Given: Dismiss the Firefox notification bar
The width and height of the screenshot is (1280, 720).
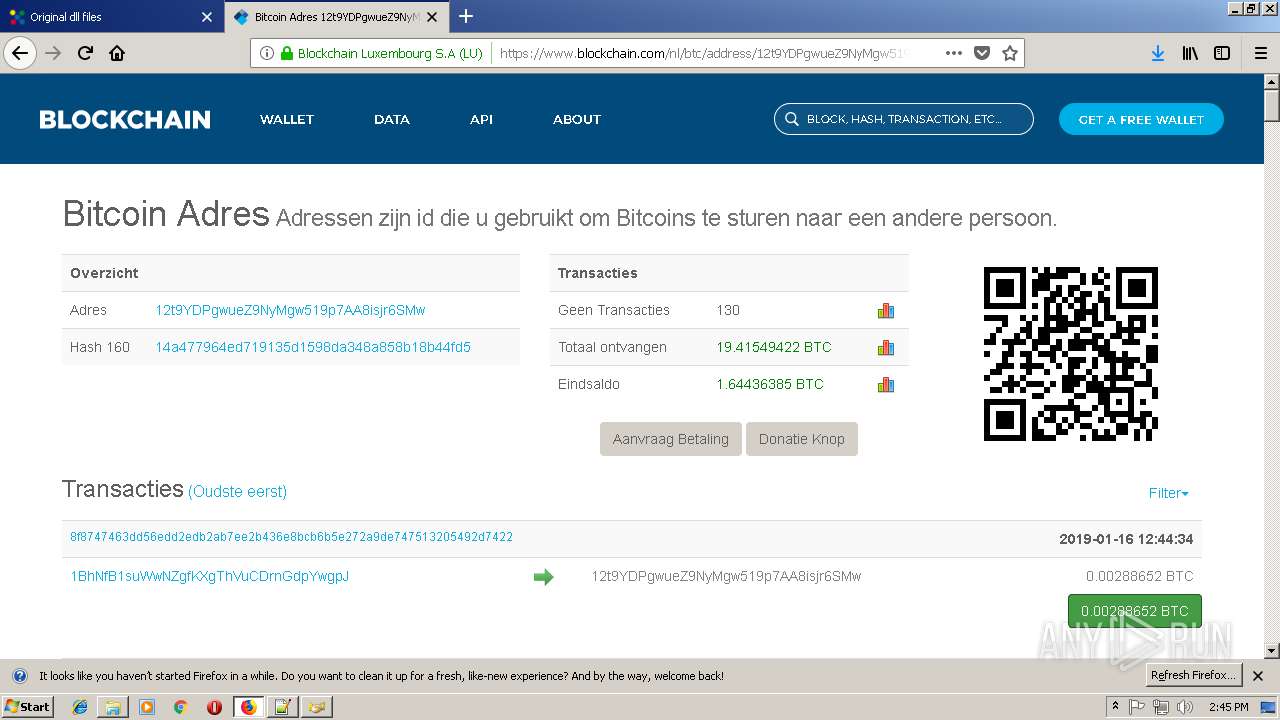Looking at the screenshot, I should point(1258,676).
